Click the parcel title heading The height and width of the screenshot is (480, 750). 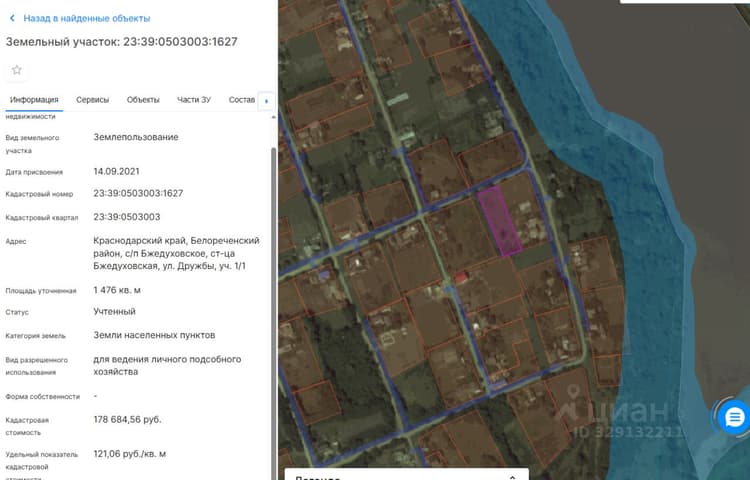121,42
